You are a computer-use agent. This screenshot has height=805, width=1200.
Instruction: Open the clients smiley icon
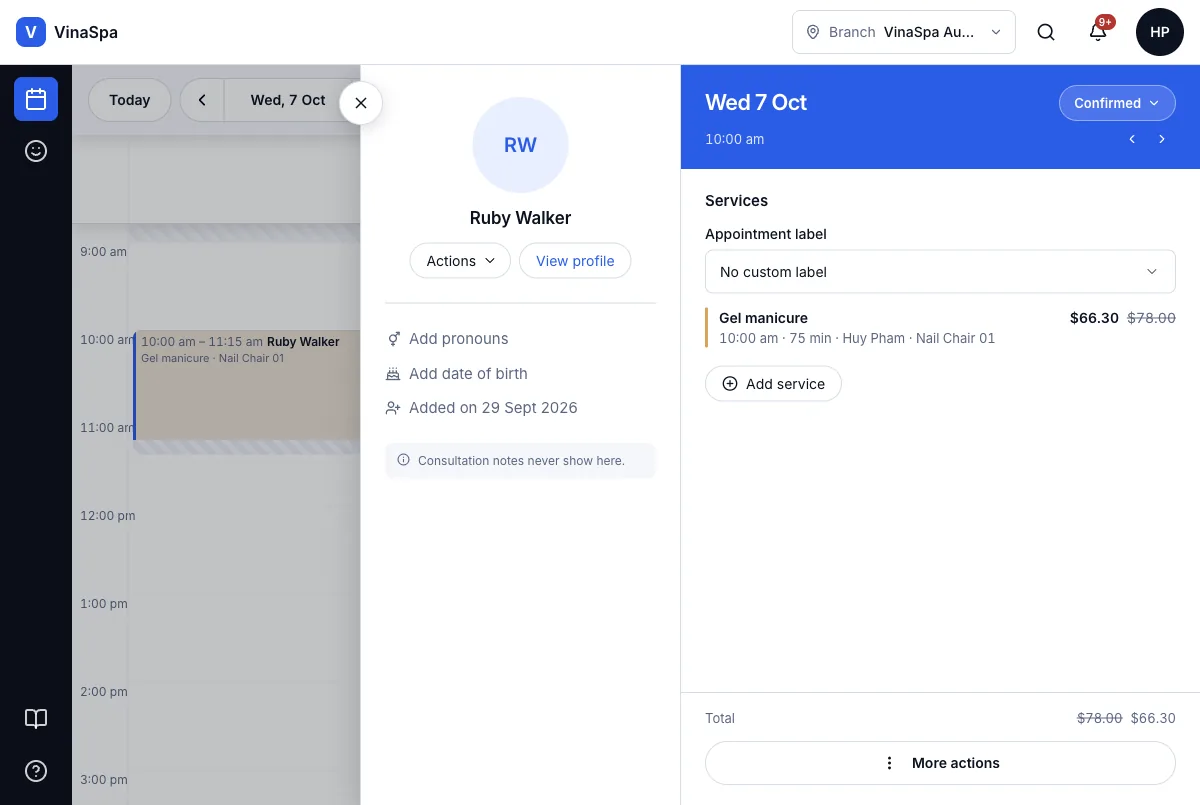[36, 151]
